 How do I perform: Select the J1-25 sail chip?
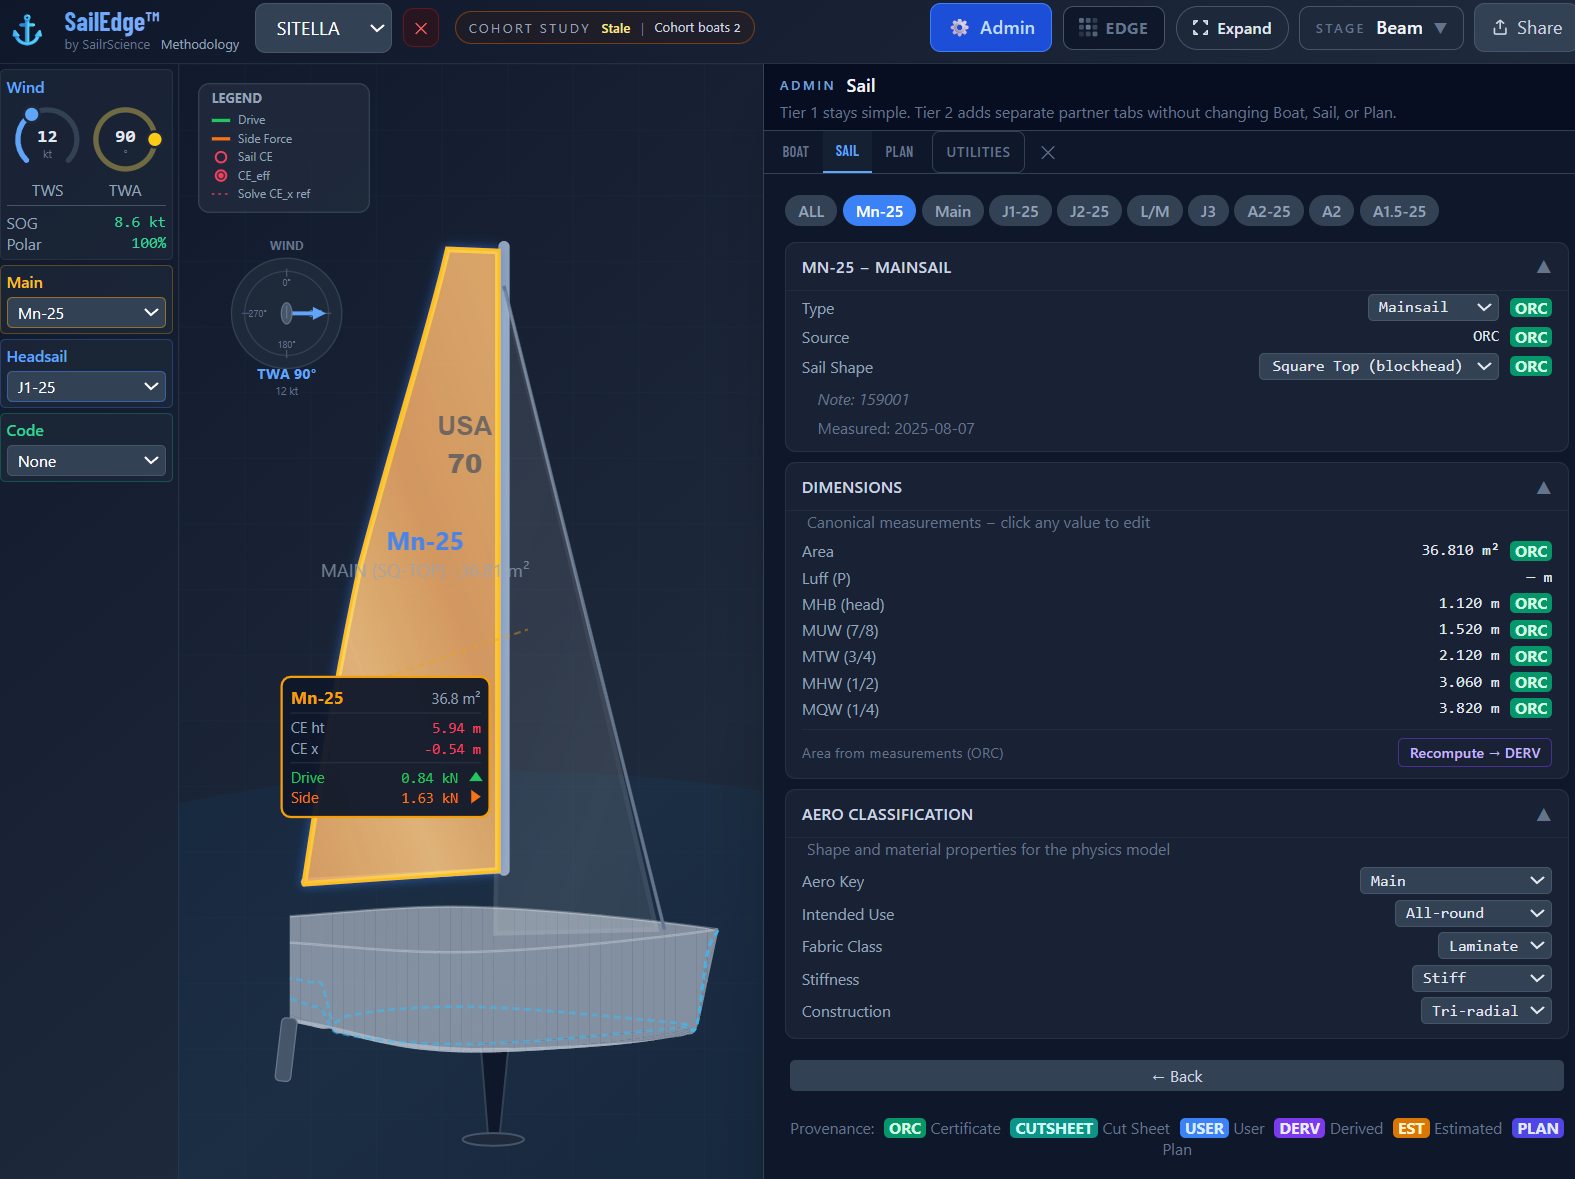(1020, 211)
